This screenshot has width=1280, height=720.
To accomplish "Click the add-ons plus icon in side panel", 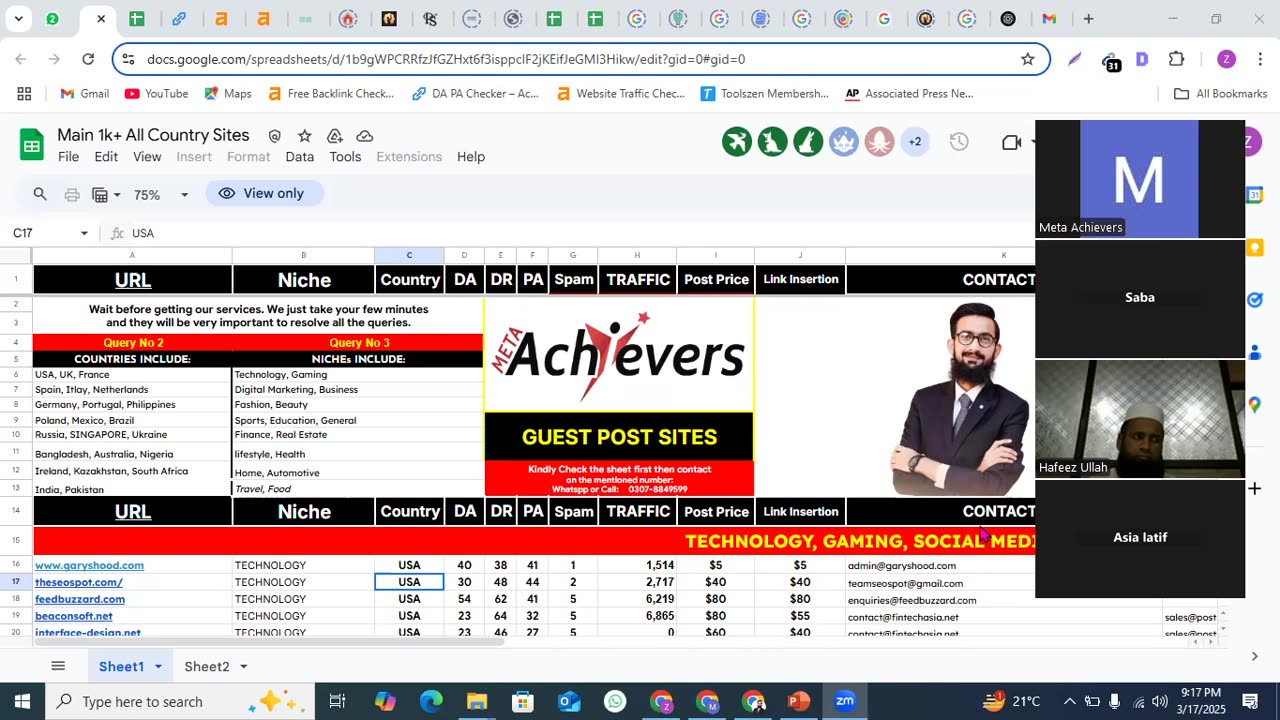I will [1255, 489].
